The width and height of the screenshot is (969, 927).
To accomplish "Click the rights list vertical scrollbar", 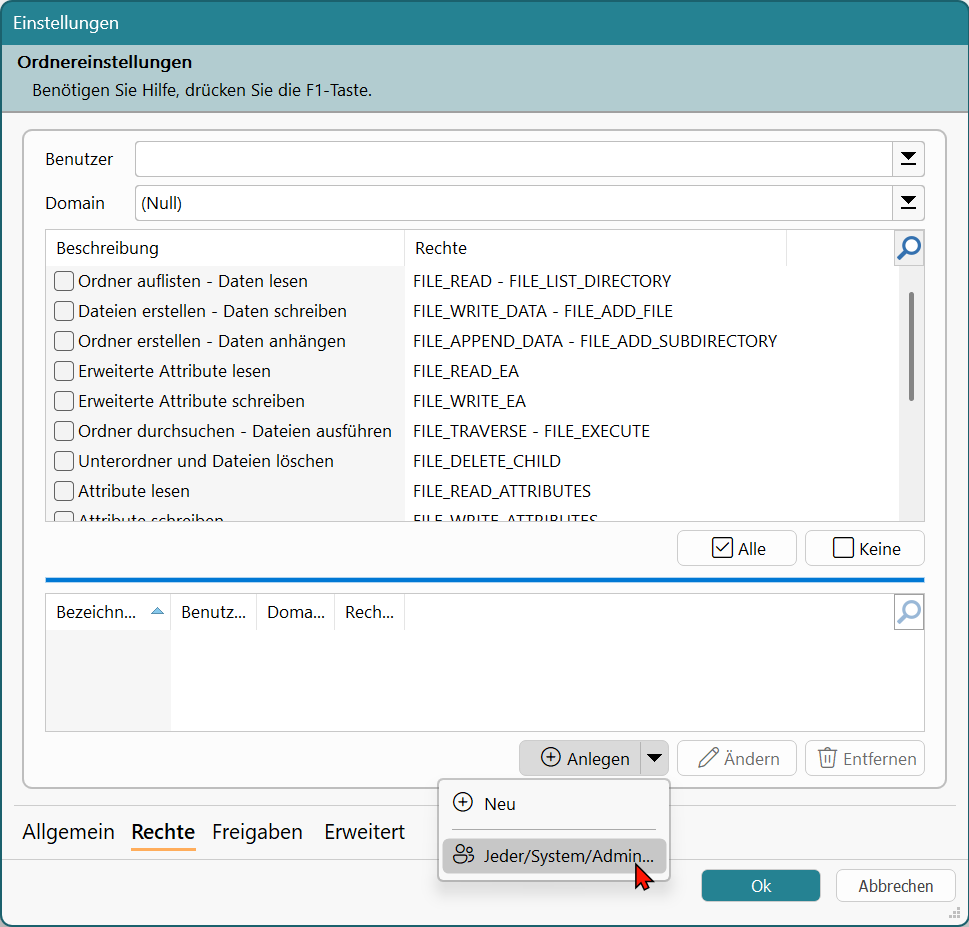I will pyautogui.click(x=911, y=346).
